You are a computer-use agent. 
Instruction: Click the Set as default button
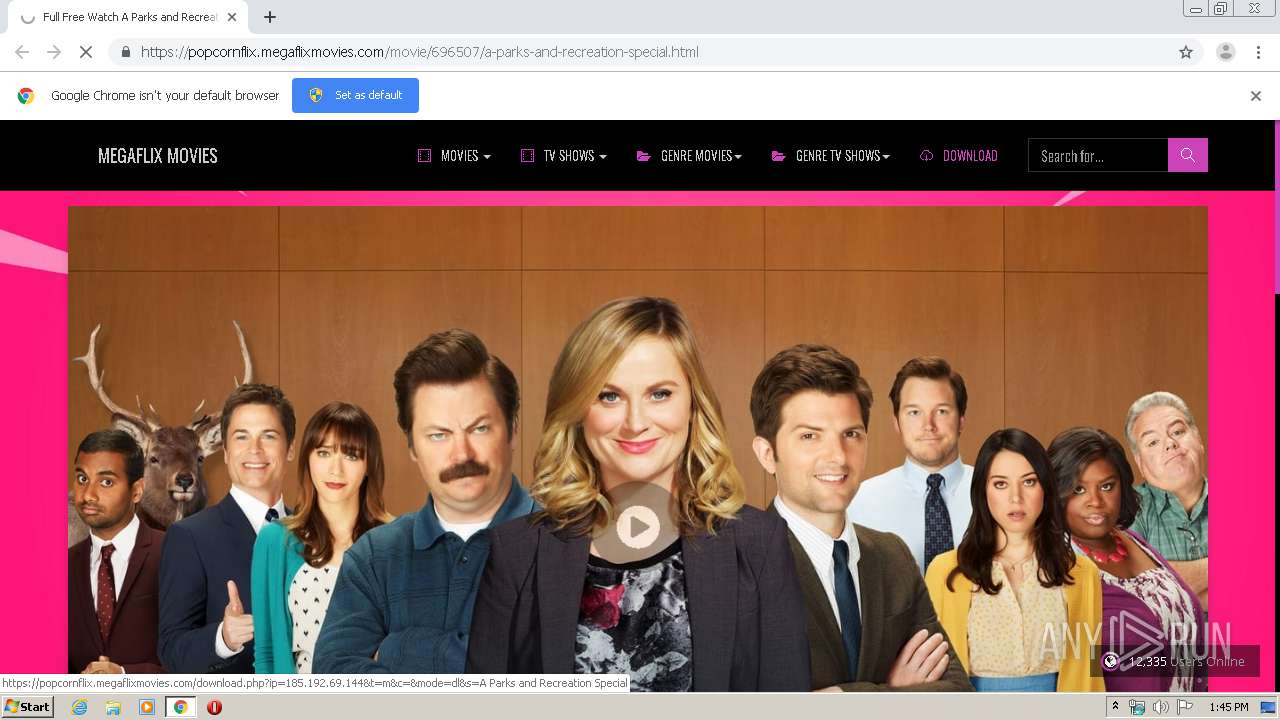click(x=355, y=95)
